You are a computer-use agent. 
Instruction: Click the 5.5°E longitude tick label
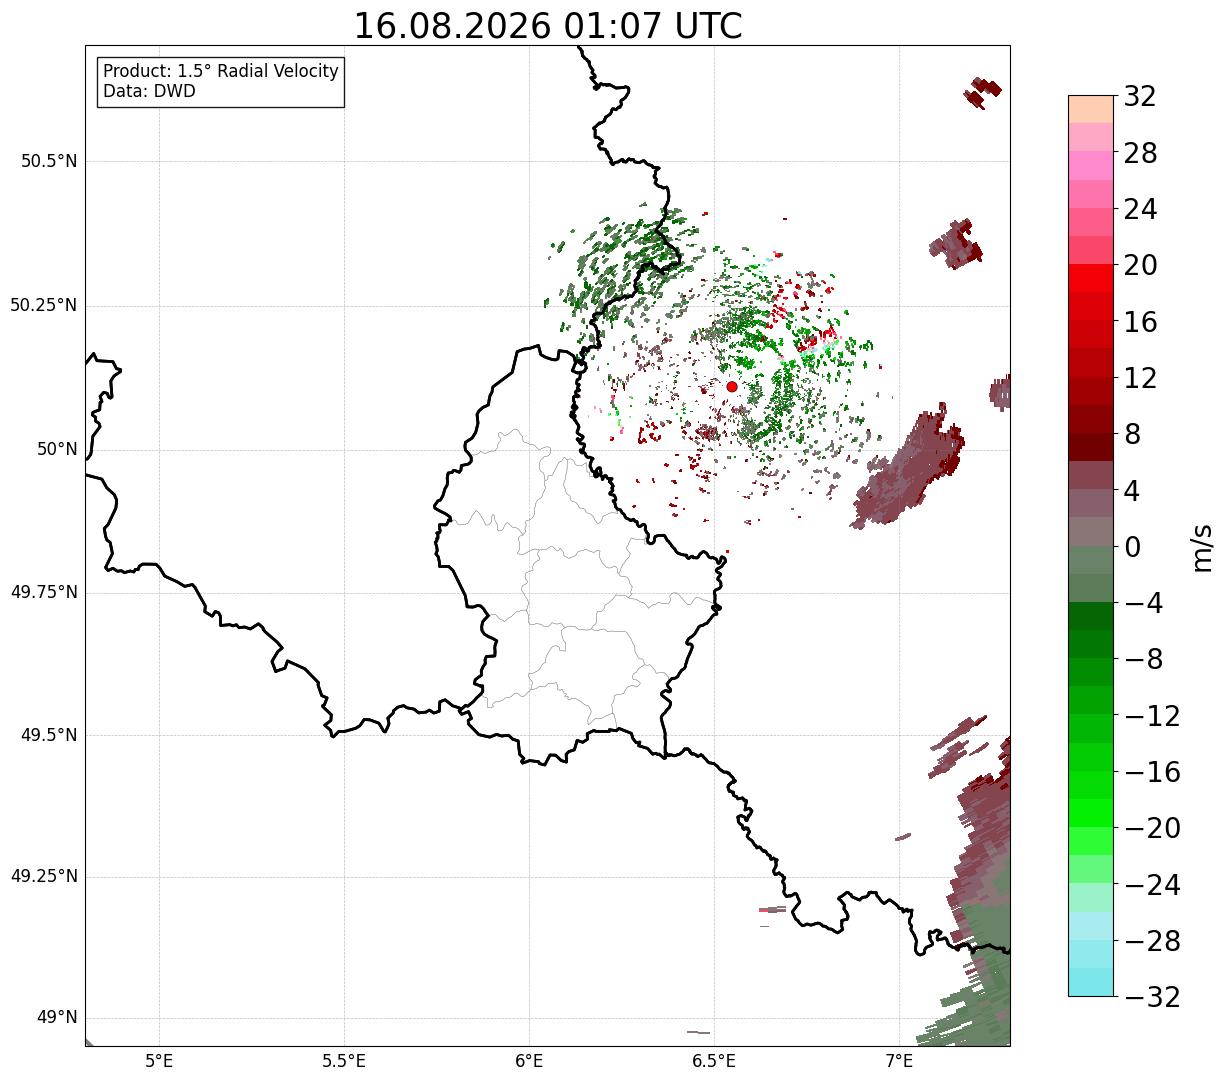point(344,1061)
